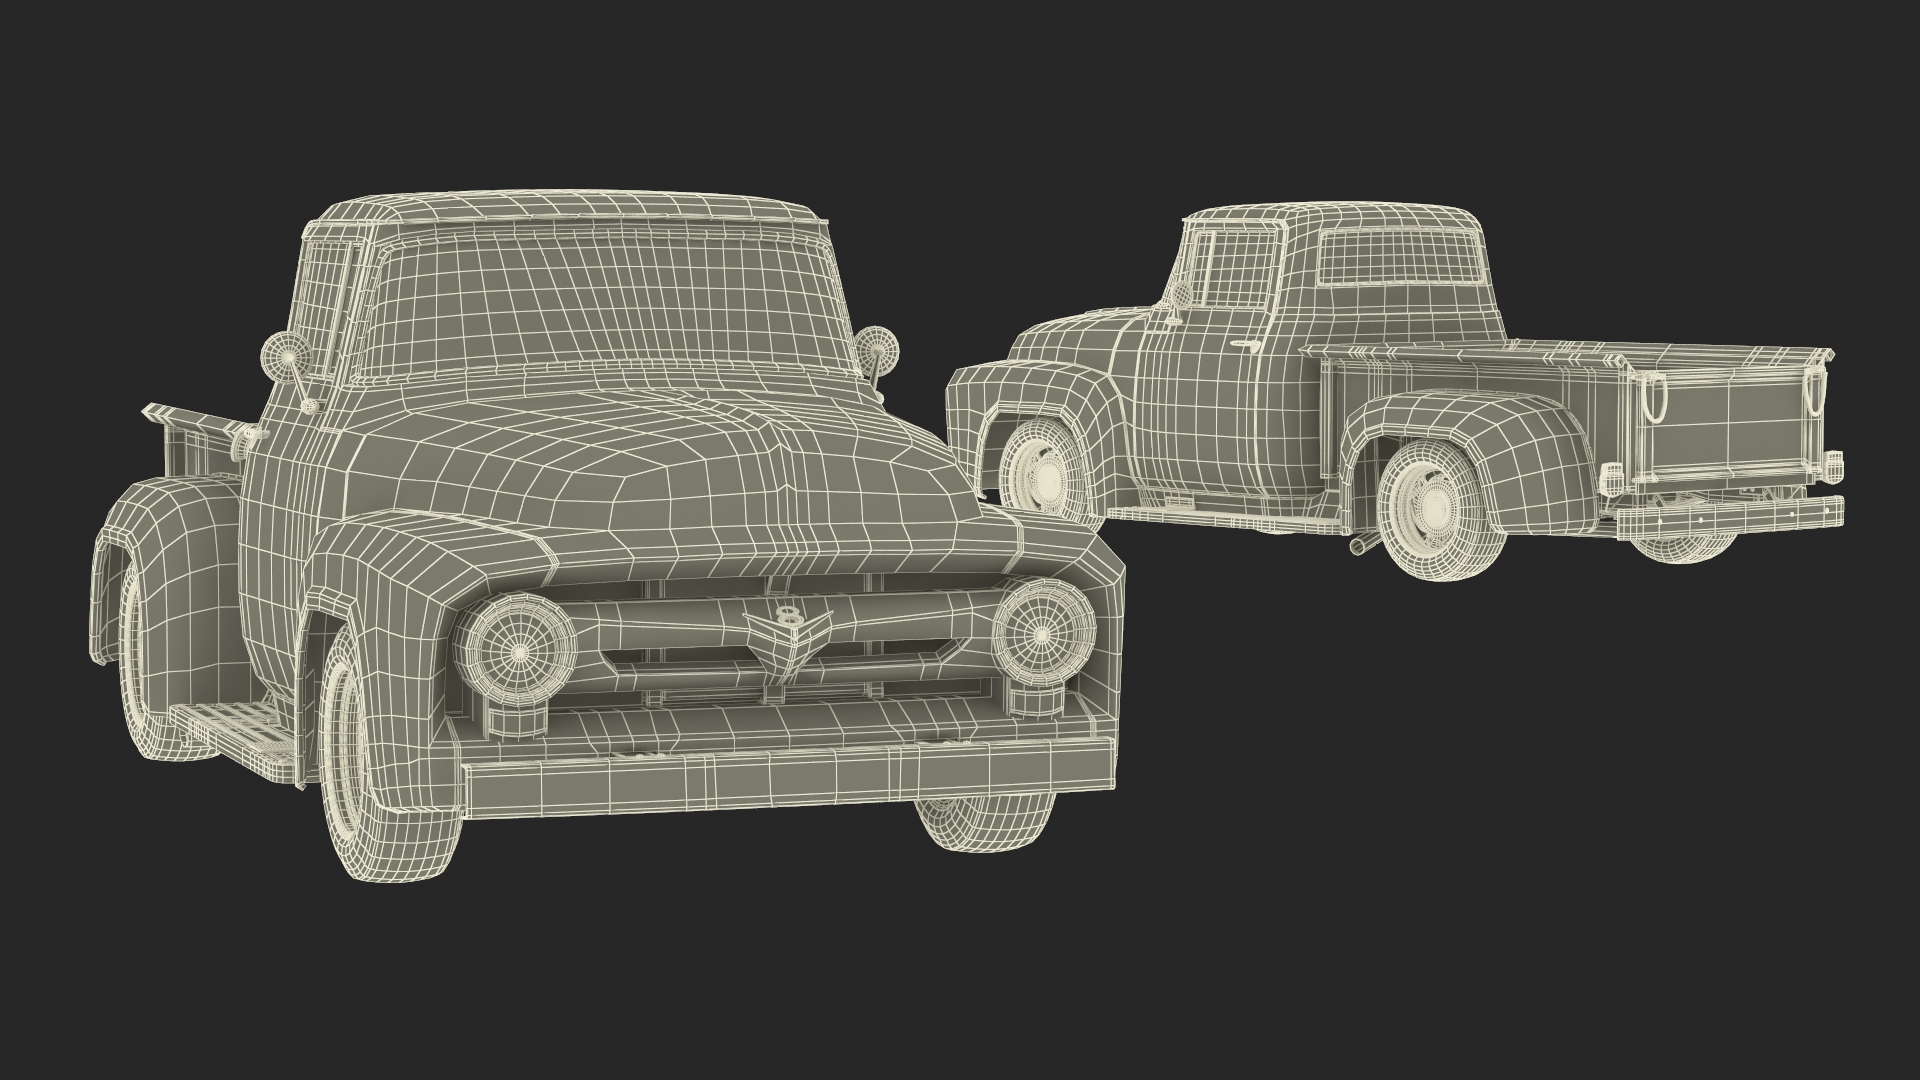This screenshot has height=1080, width=1920.
Task: Click the rear truck's driver door panel
Action: tap(1200, 400)
